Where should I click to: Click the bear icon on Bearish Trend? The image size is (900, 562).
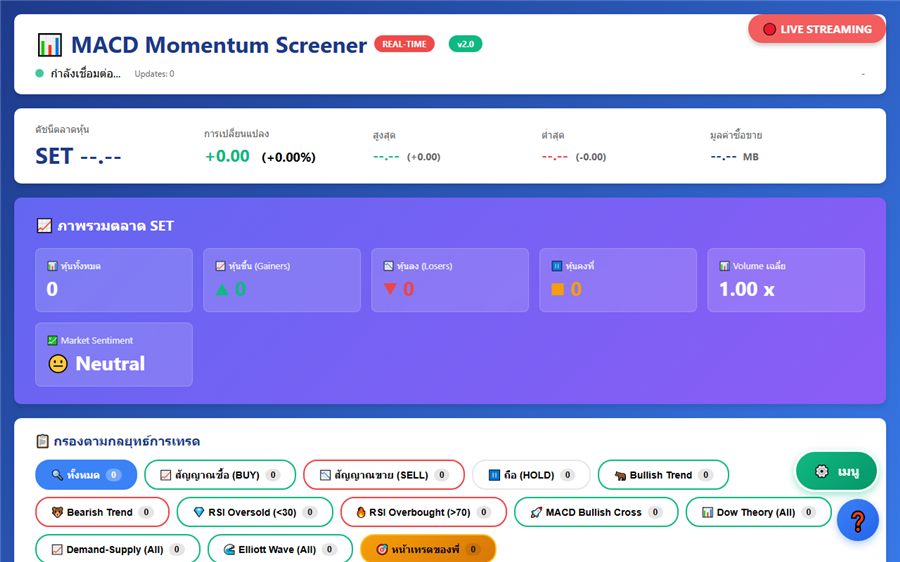click(57, 512)
